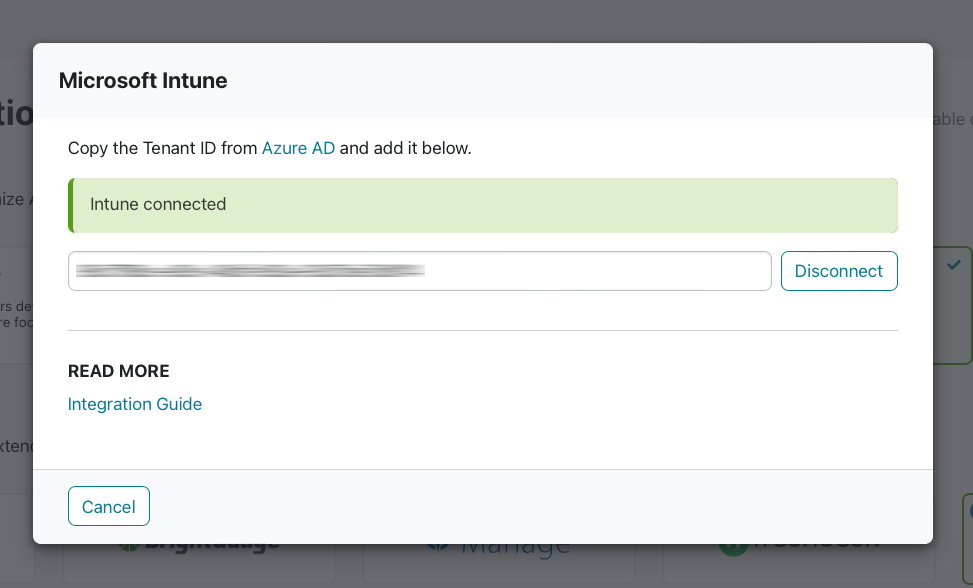
Task: Click the green accent bar of banner
Action: 71,205
